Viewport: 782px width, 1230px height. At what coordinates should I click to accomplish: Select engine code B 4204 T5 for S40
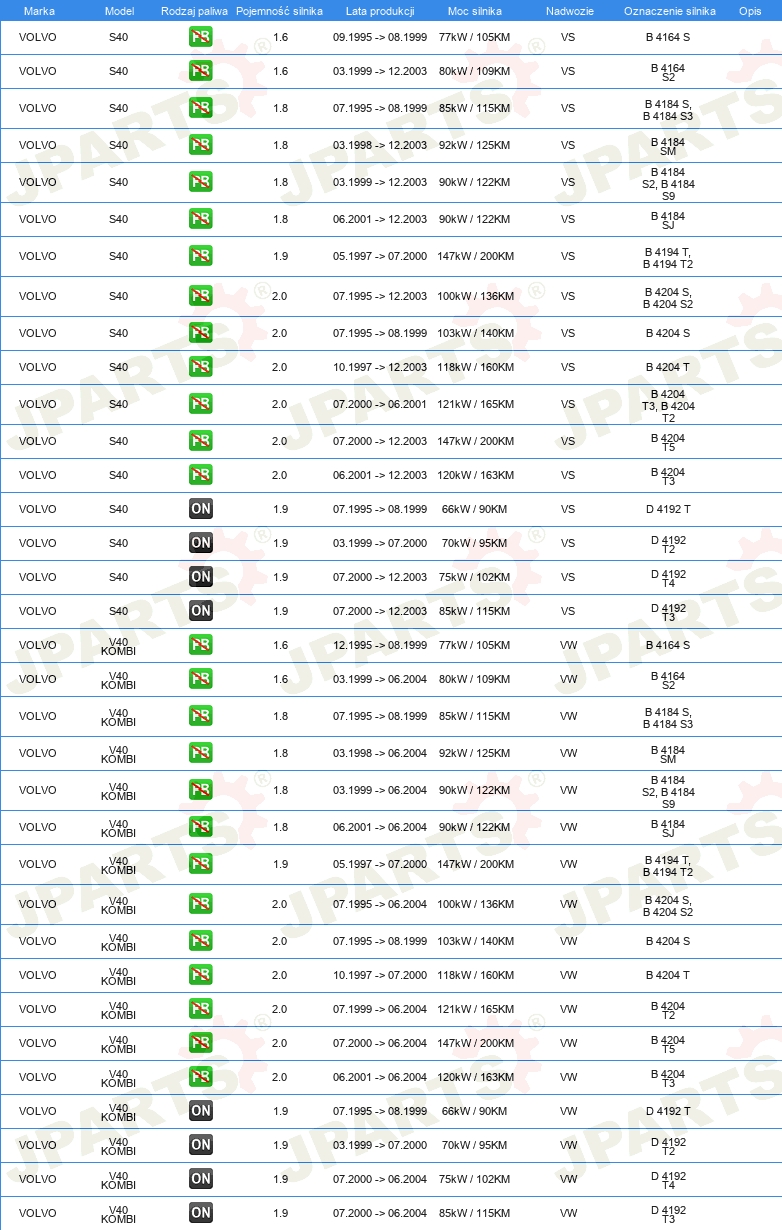pos(668,441)
